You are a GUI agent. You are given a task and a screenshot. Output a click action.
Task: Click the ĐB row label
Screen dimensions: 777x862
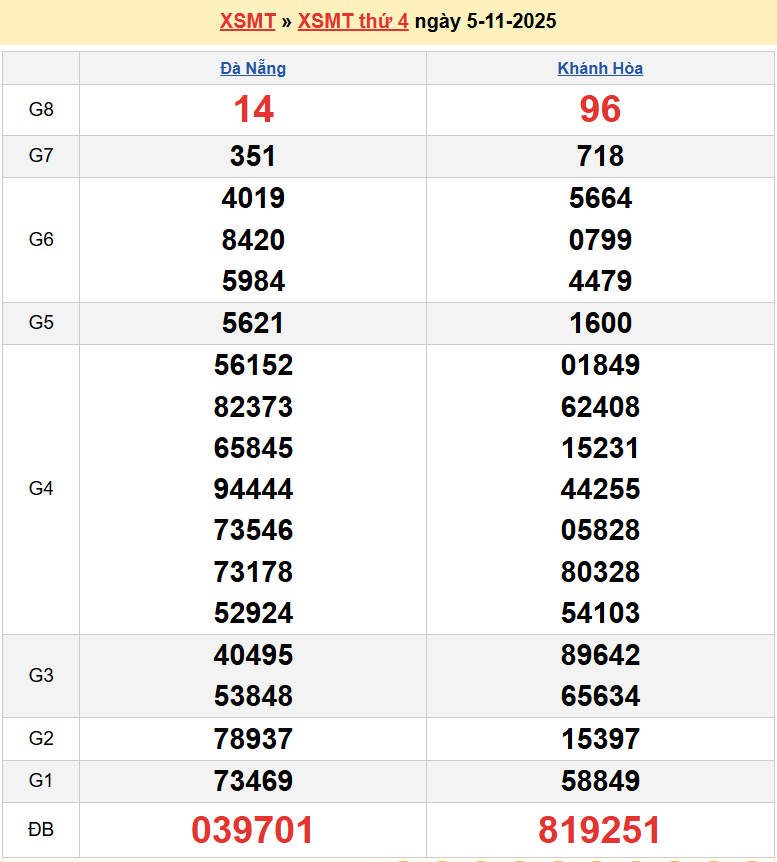point(41,830)
